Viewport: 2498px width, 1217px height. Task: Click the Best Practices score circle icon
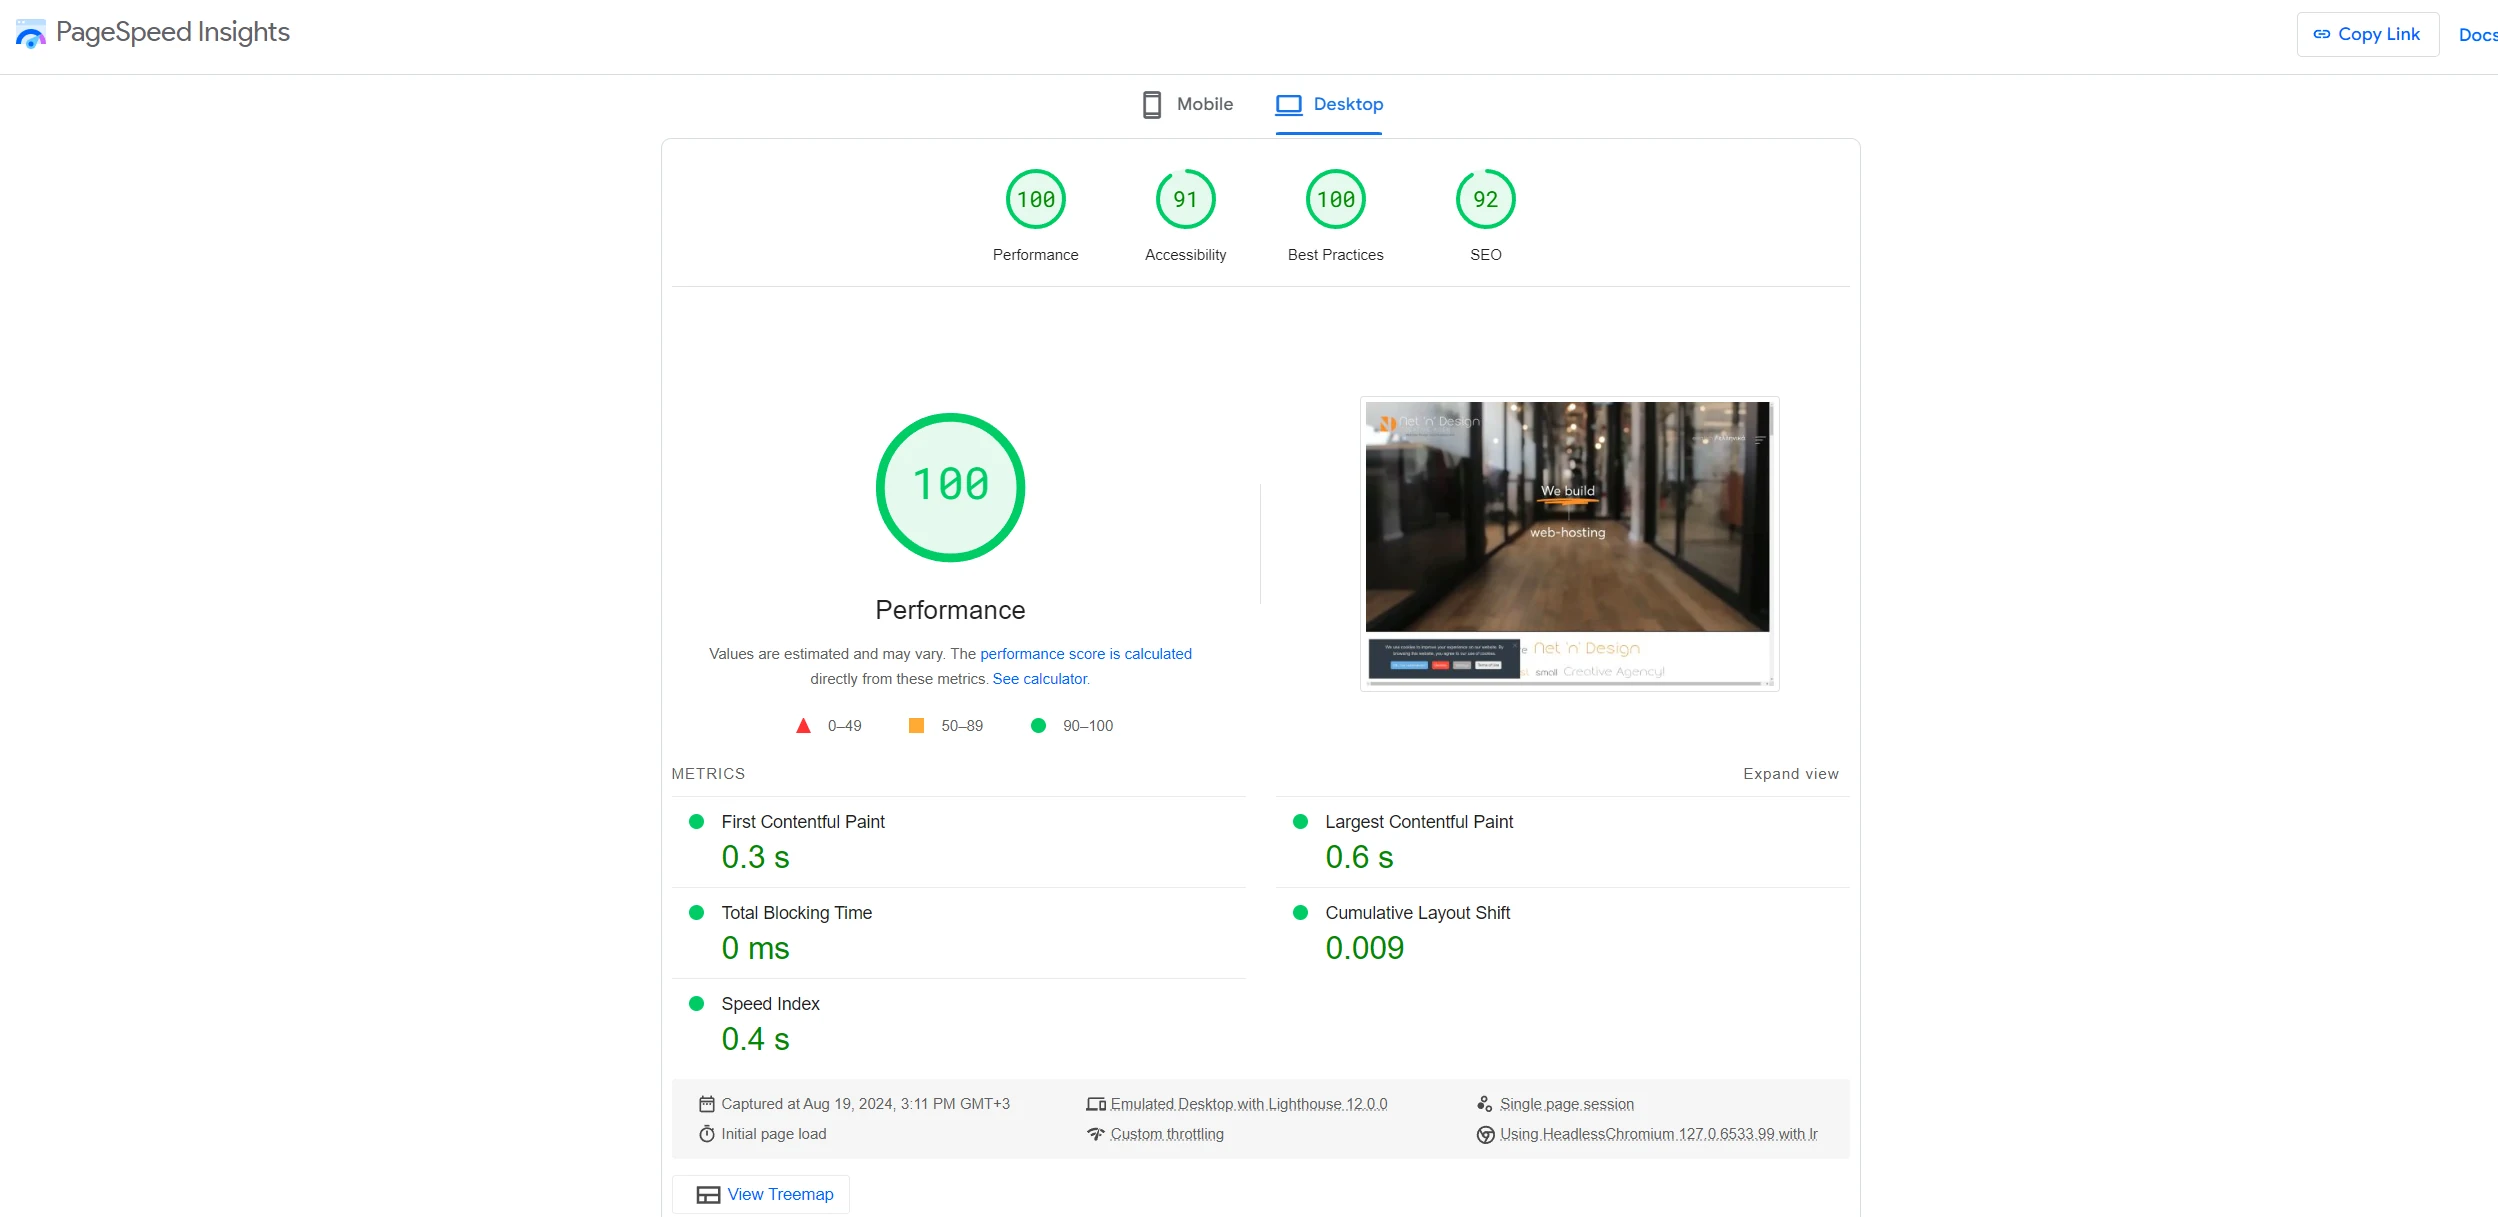(x=1335, y=199)
